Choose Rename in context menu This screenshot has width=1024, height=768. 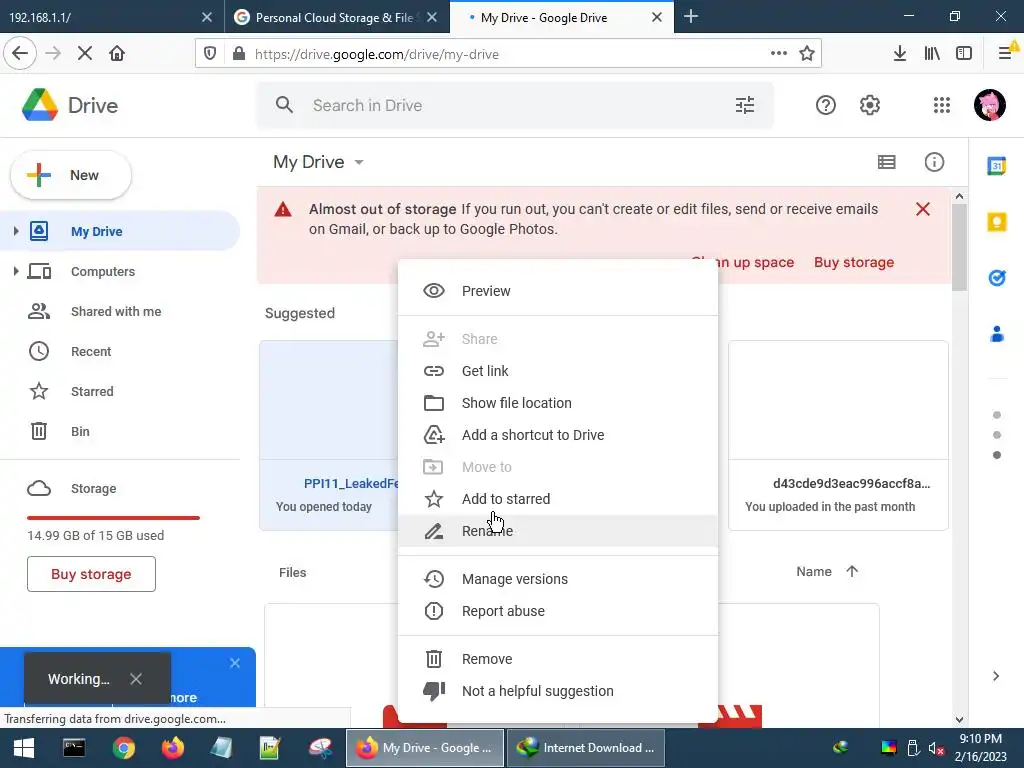click(558, 531)
